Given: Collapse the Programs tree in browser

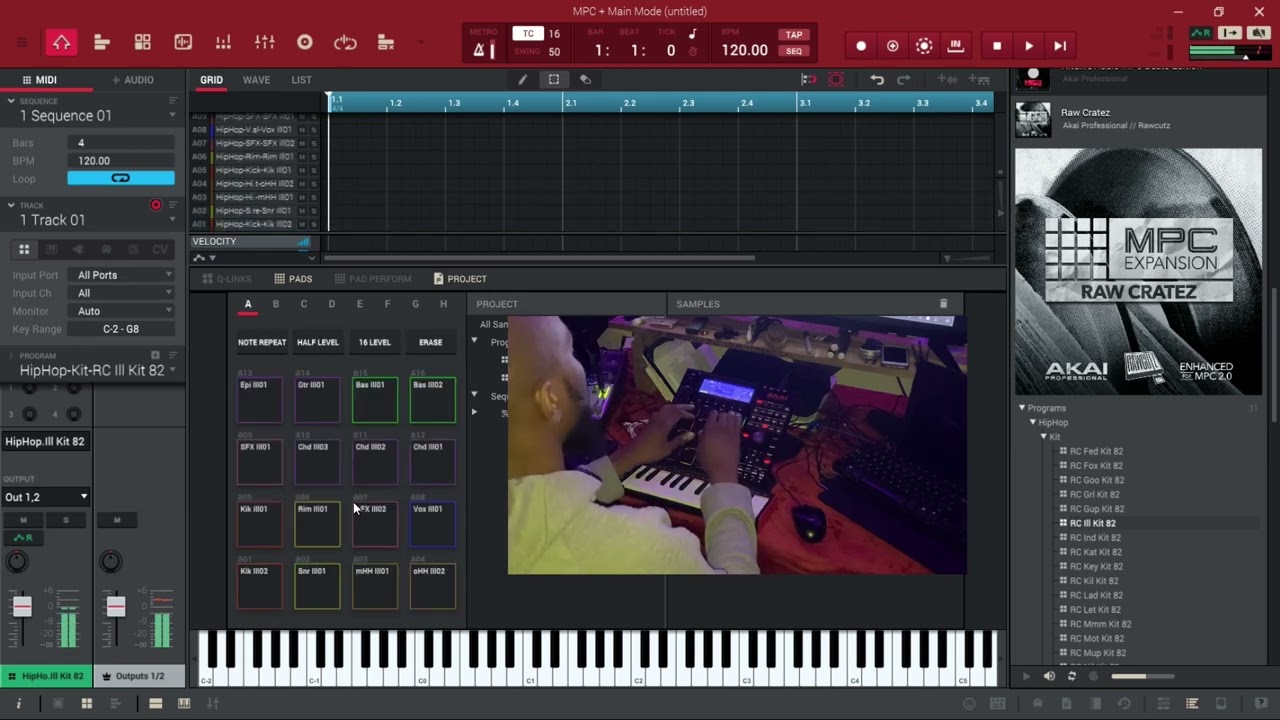Looking at the screenshot, I should 1022,408.
